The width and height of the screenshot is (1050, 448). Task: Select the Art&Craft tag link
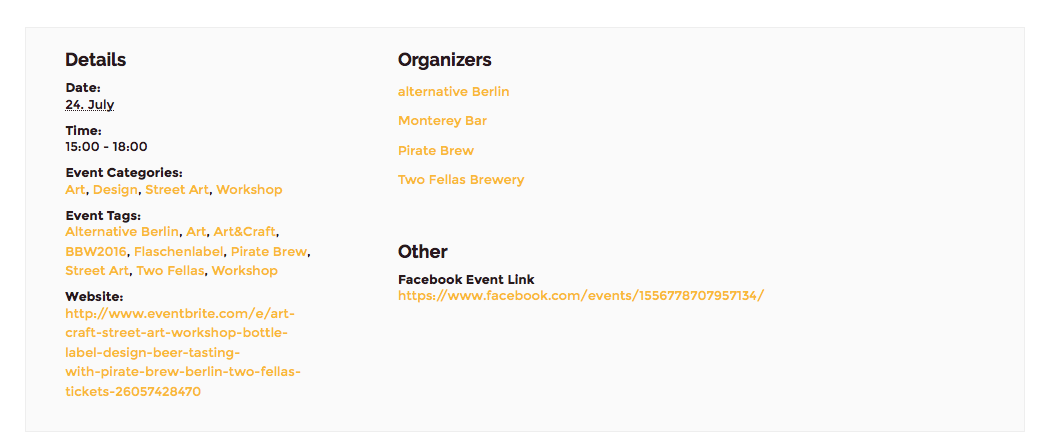pos(244,232)
